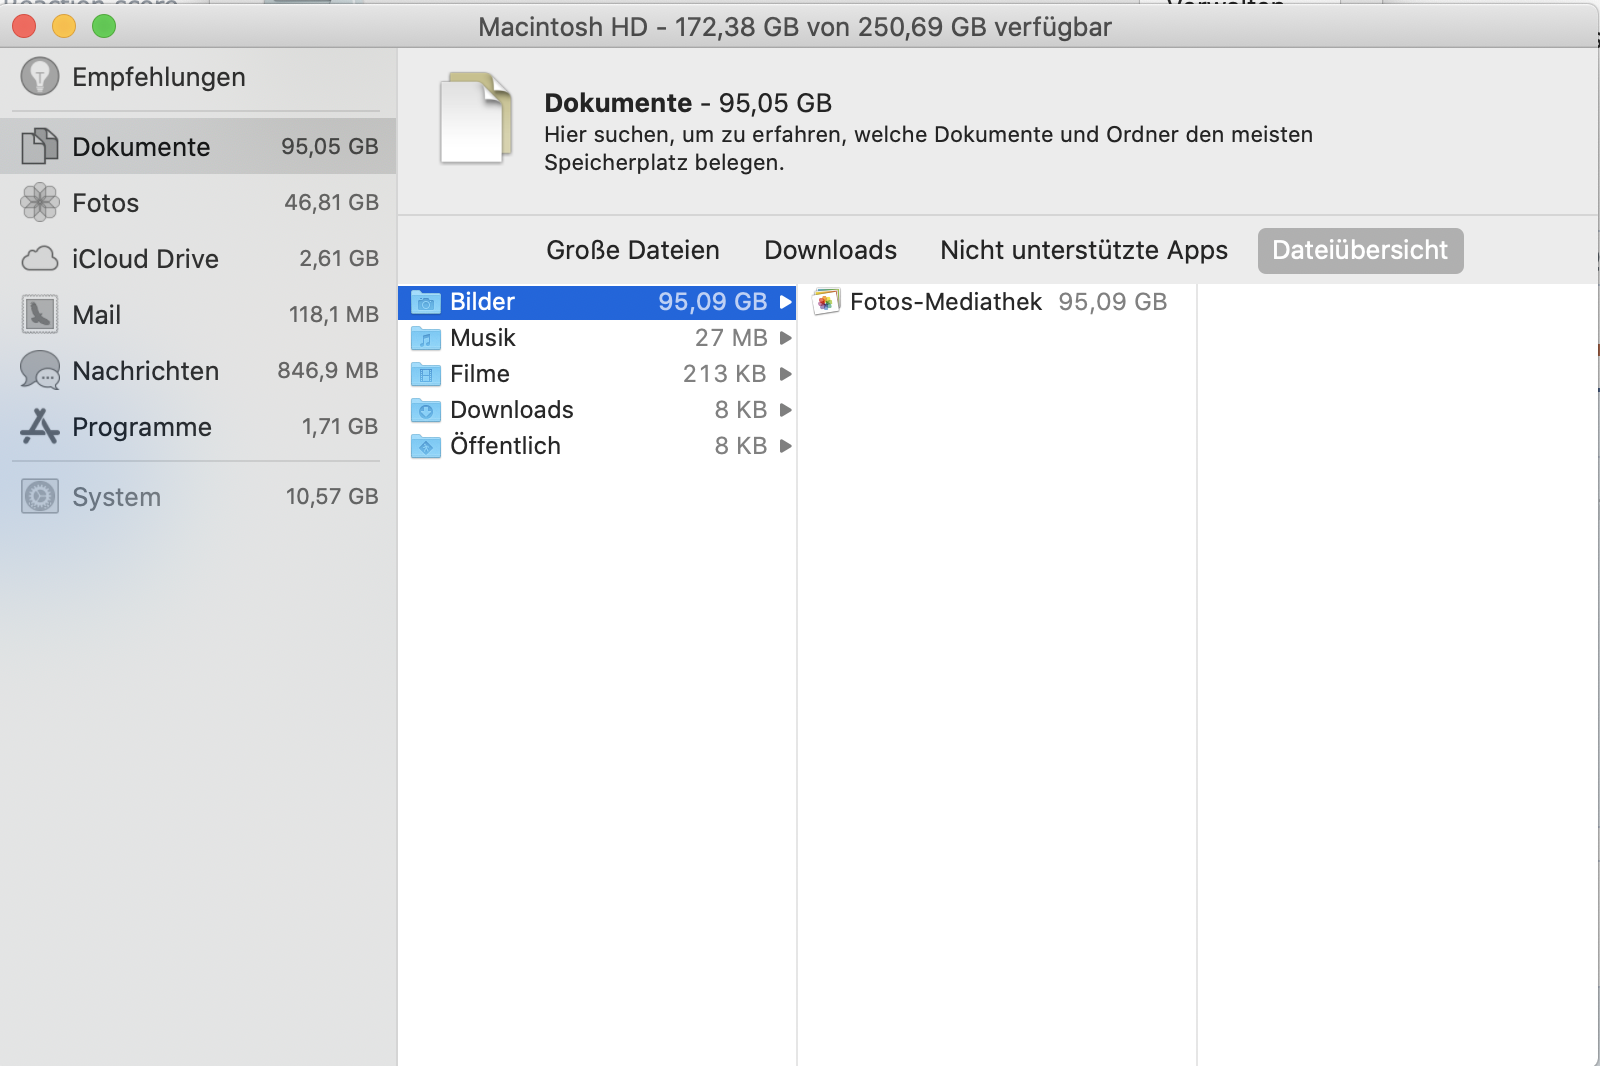Click the 27 MB Musik size
Image resolution: width=1600 pixels, height=1066 pixels.
click(731, 338)
